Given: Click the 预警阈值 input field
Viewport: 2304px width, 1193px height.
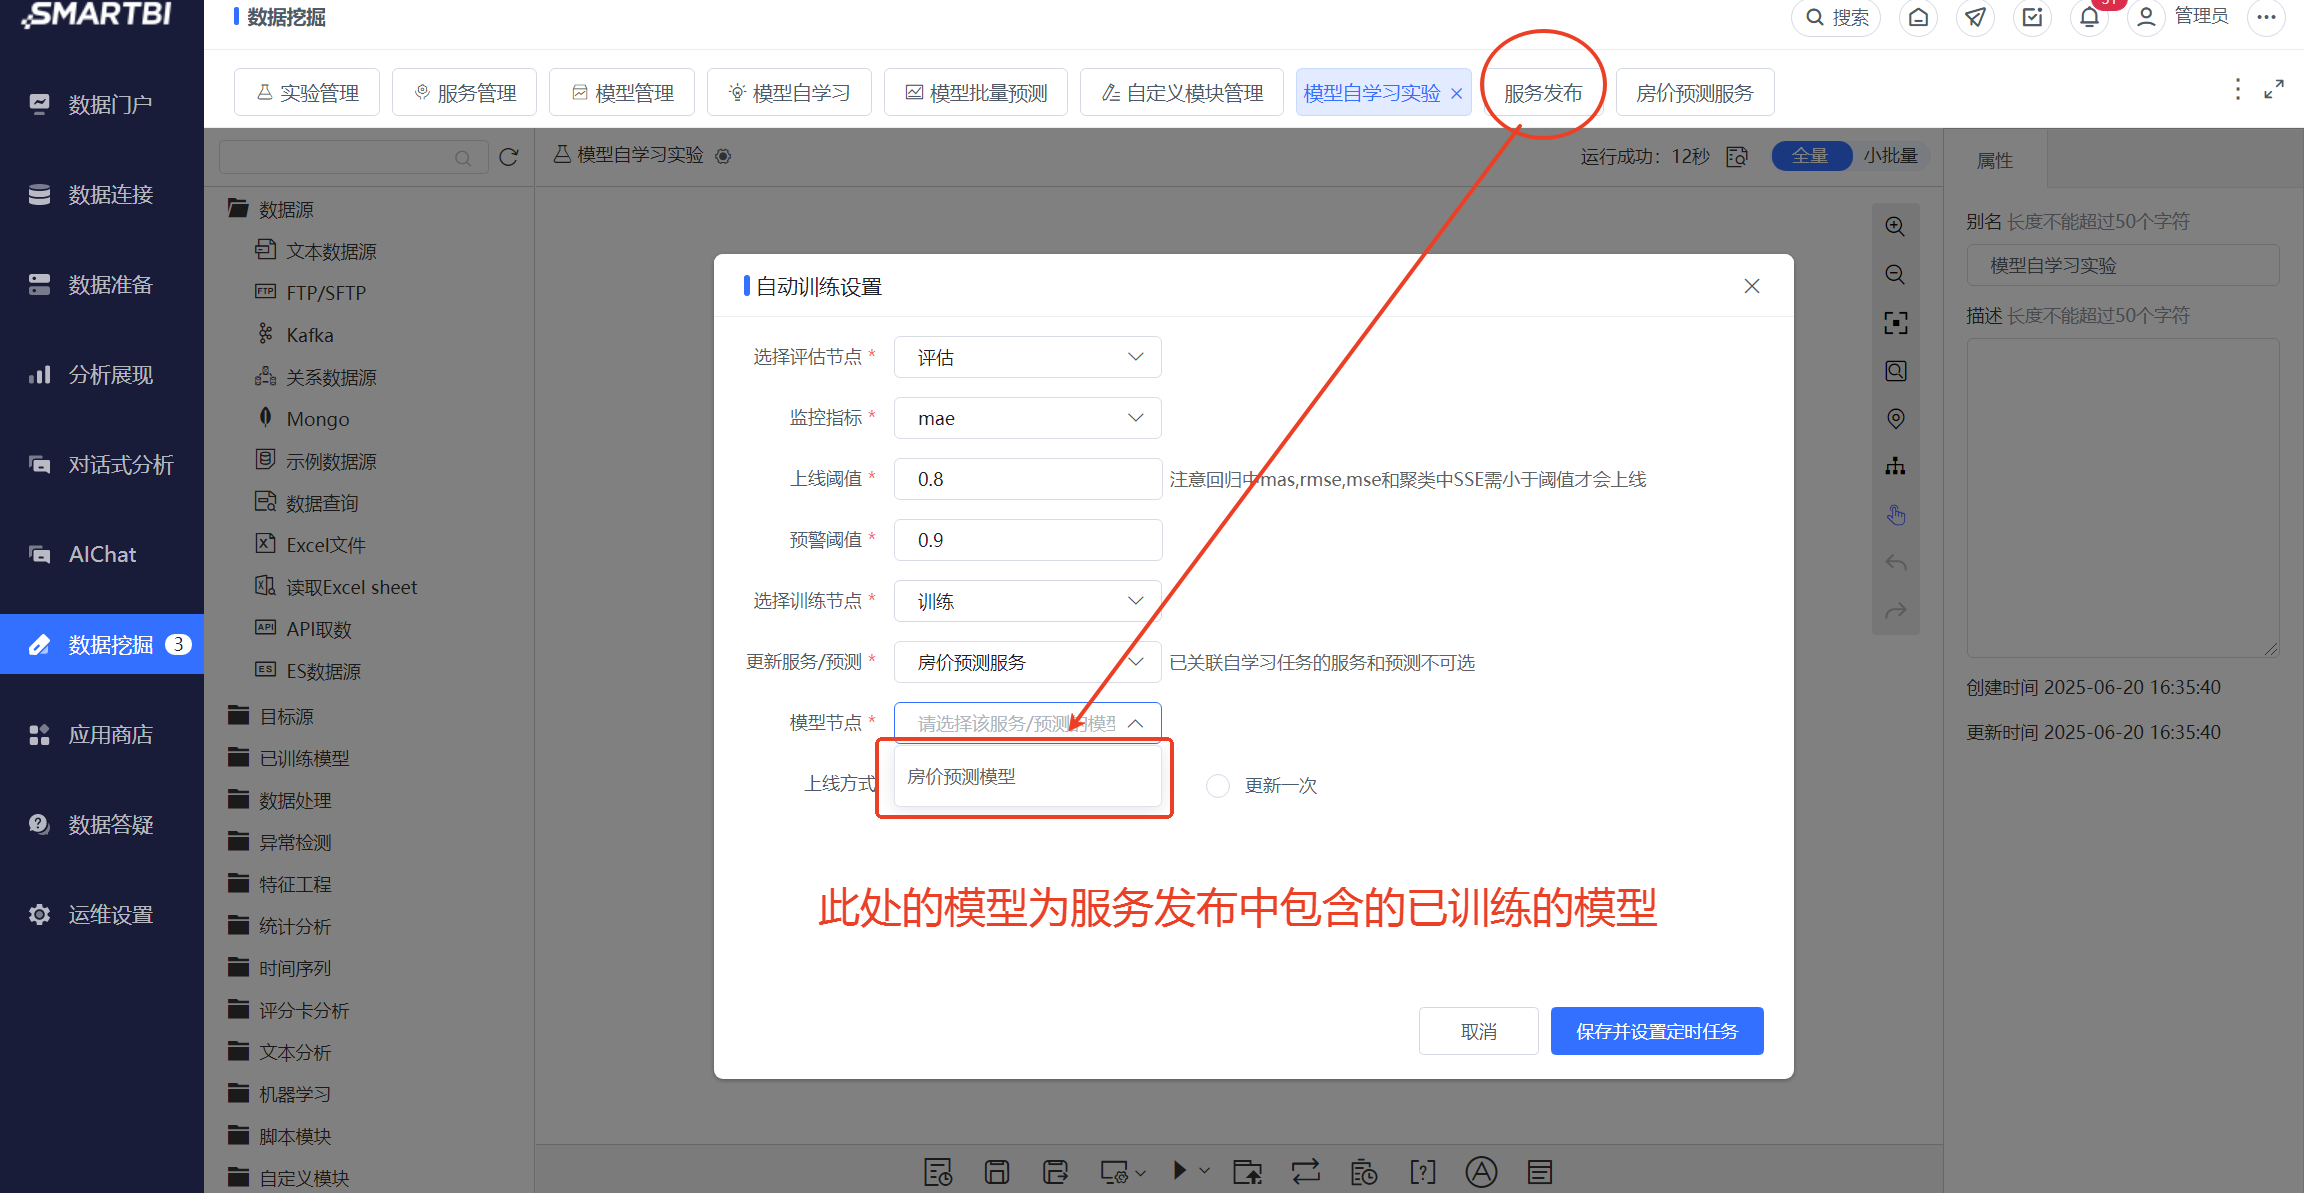Looking at the screenshot, I should [1027, 540].
